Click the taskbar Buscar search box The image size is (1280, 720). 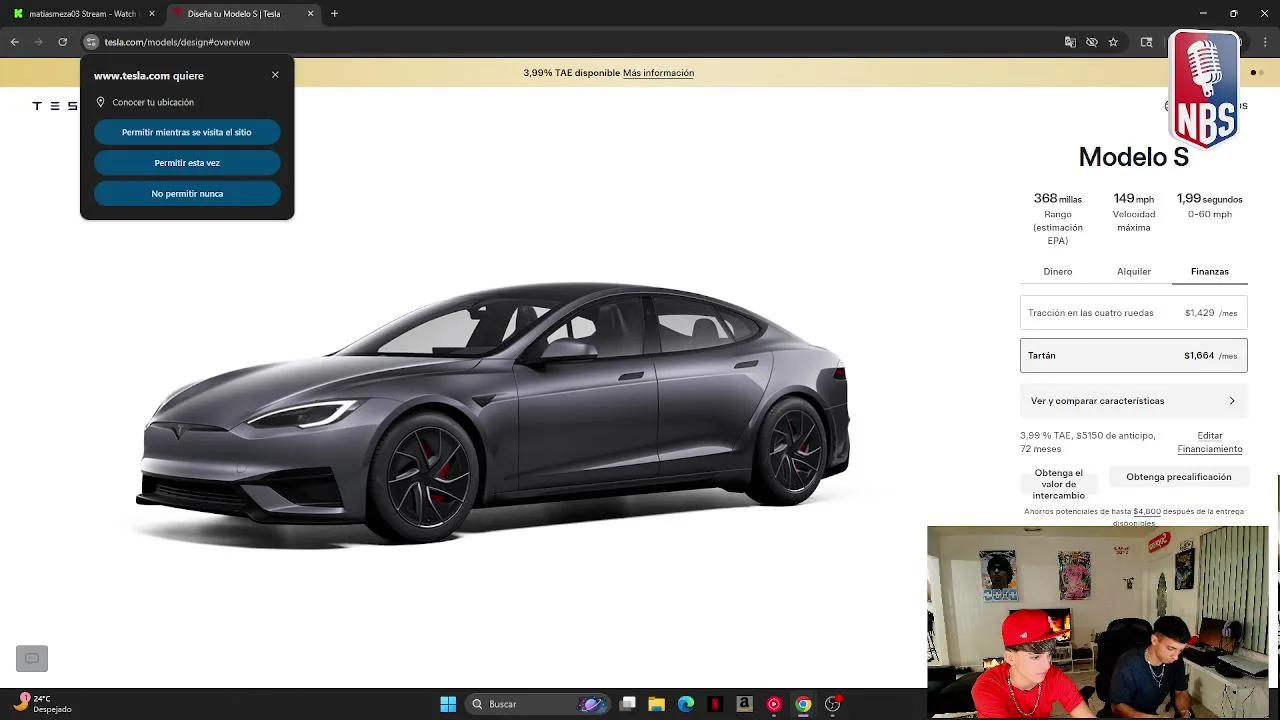point(538,704)
